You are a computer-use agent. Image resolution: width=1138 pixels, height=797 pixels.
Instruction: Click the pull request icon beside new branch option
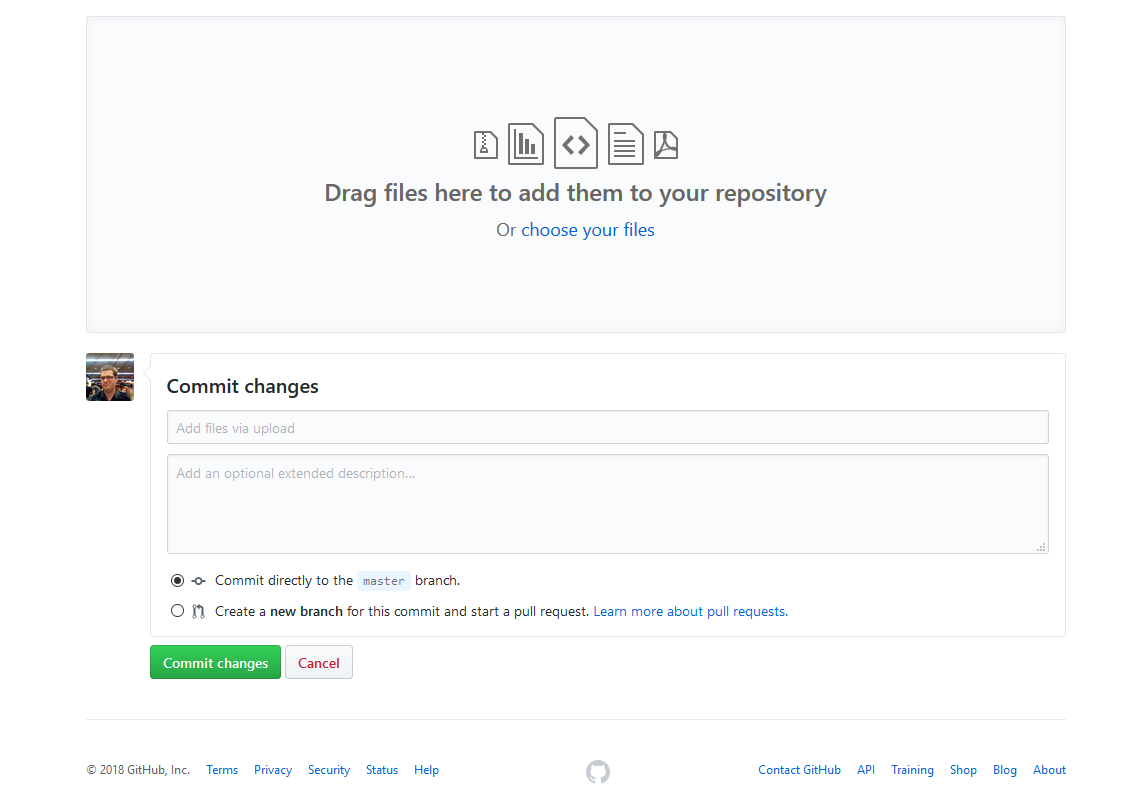click(199, 610)
